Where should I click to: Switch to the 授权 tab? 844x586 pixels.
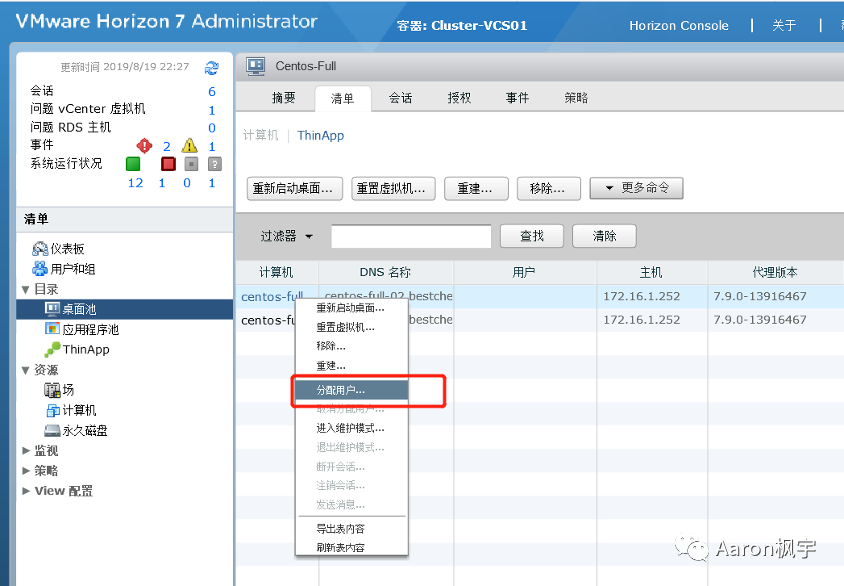coord(459,98)
